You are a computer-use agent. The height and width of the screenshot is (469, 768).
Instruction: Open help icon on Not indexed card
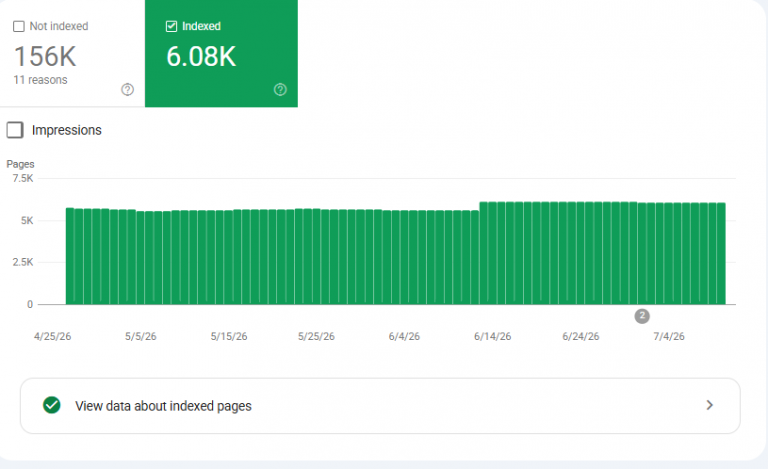(127, 90)
